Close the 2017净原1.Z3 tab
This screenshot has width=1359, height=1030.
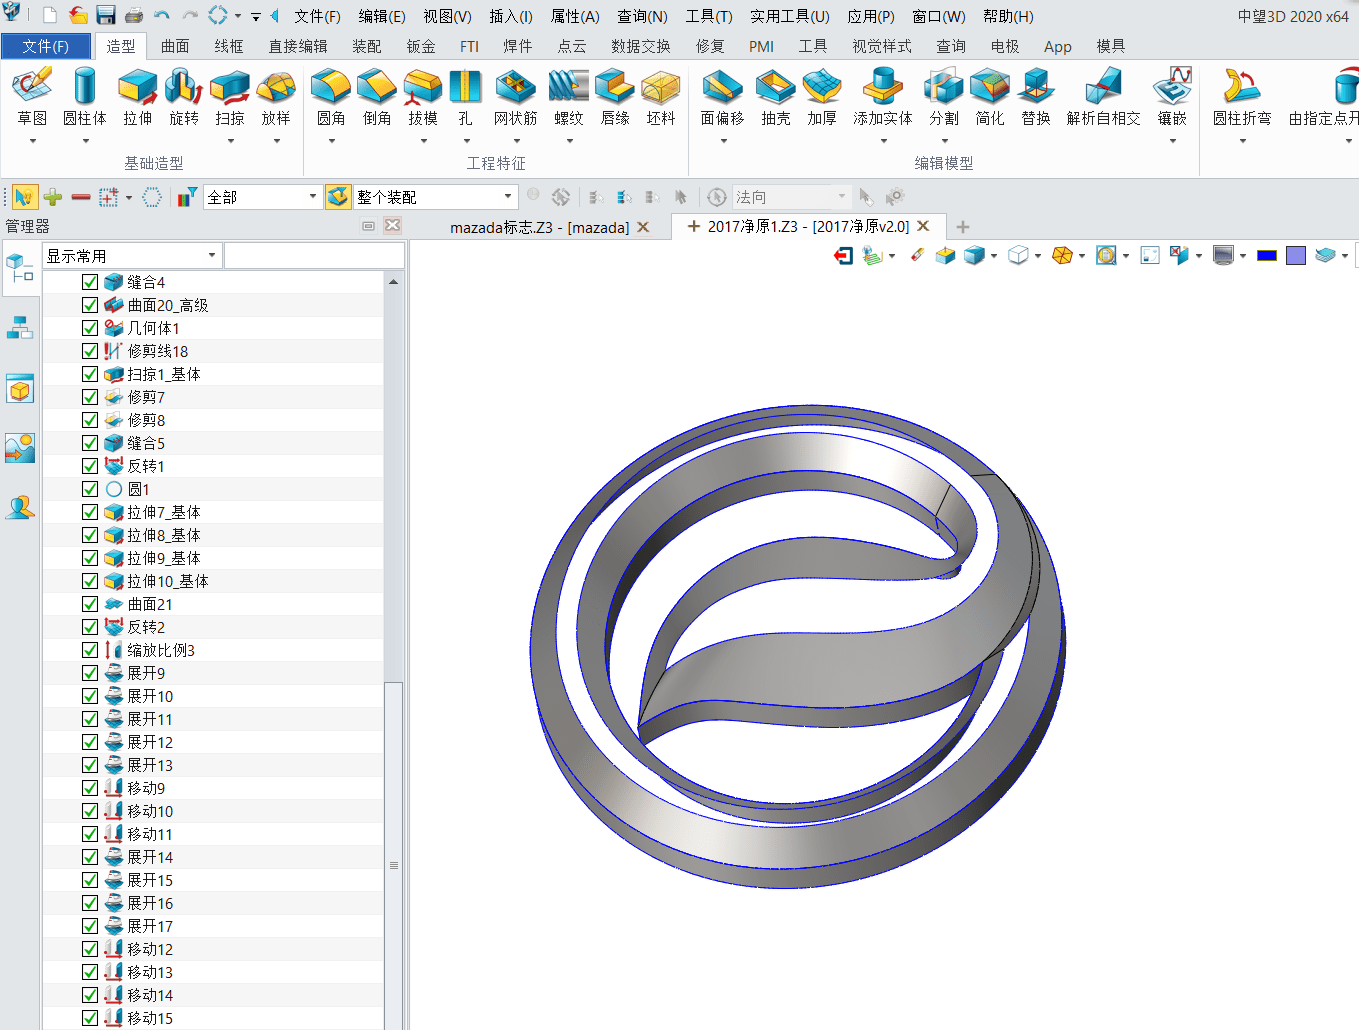tap(923, 226)
